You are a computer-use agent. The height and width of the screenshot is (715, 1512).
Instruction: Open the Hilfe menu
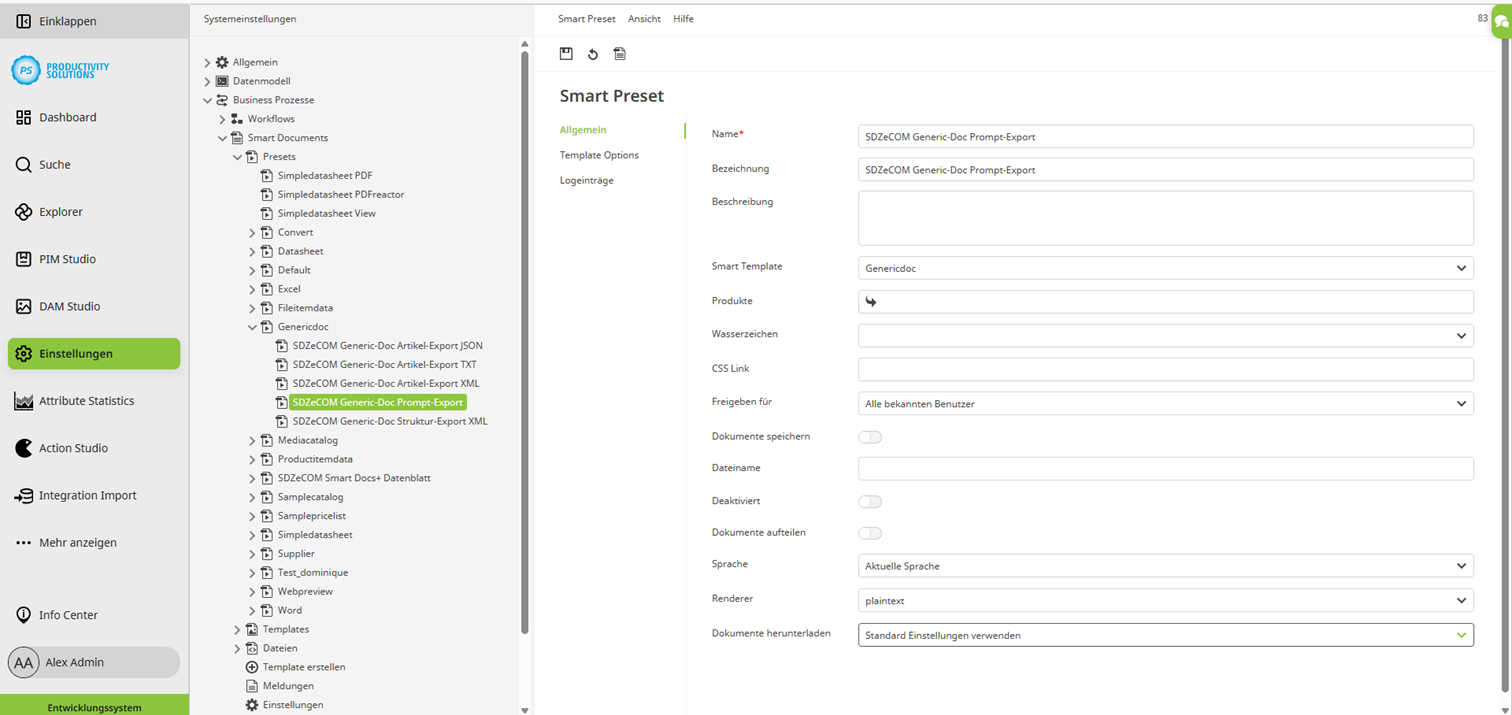click(683, 19)
